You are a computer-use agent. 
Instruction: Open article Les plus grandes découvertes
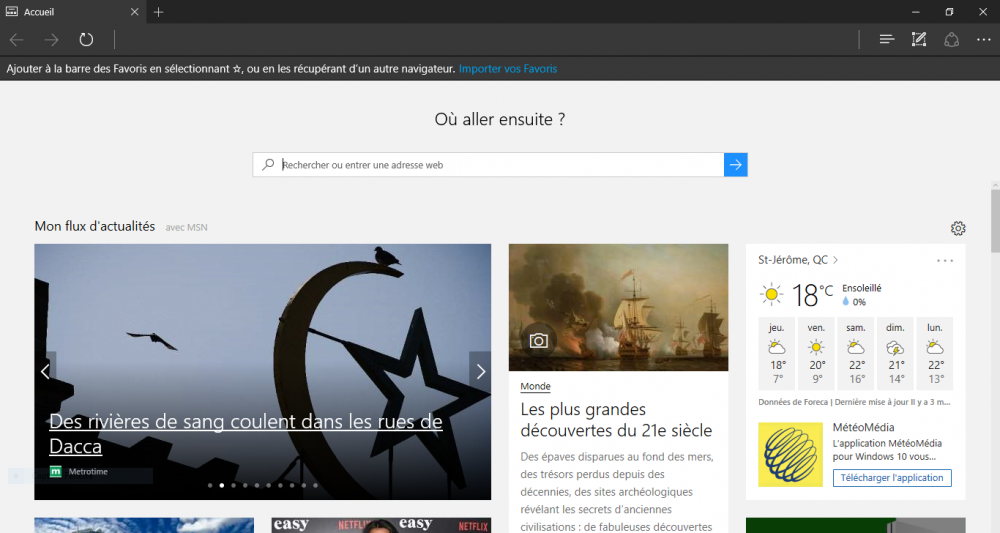coord(616,420)
